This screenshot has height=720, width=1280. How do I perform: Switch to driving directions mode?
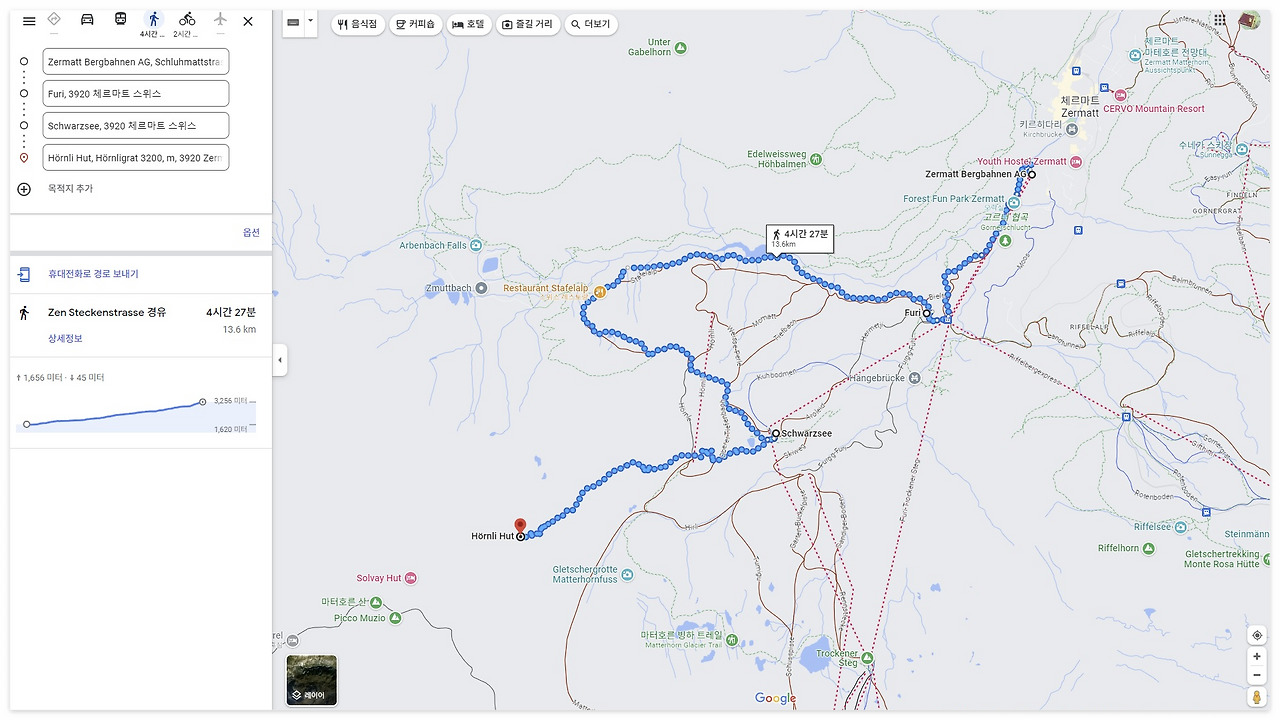click(x=87, y=20)
